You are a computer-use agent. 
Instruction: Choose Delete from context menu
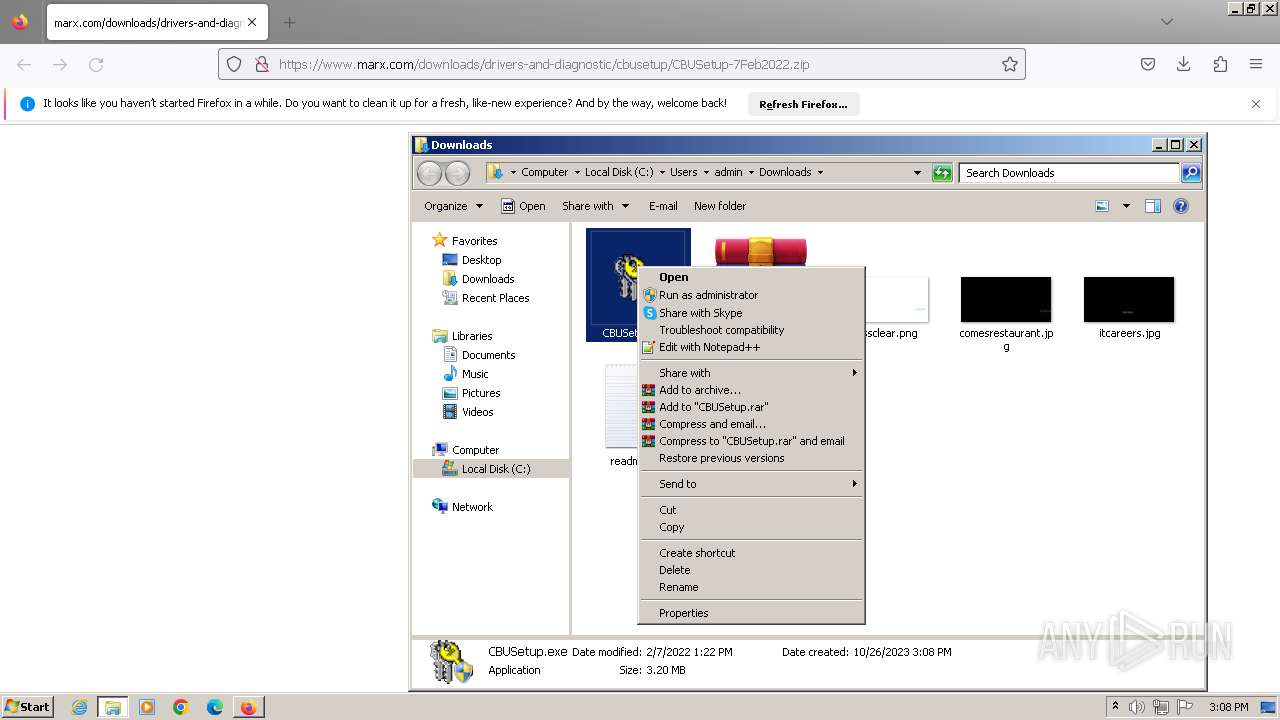(x=751, y=570)
